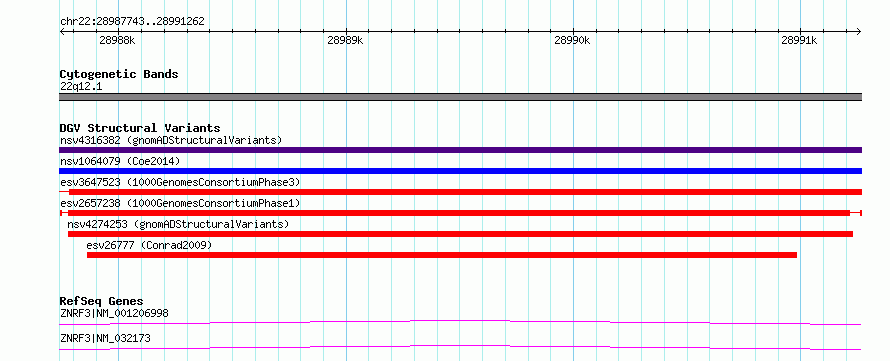Click the esv3647523 1000Genomes Phase3 label
The image size is (890, 361).
(x=180, y=182)
